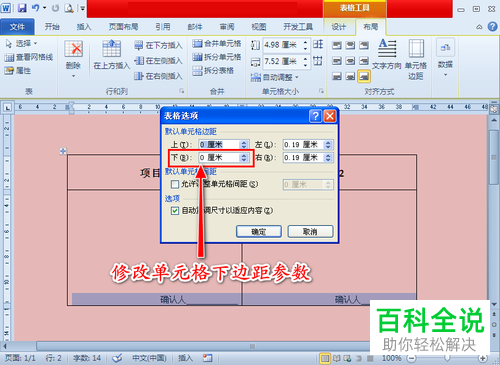The width and height of the screenshot is (500, 365).
Task: Switch to 插入 insert tab
Action: (84, 27)
